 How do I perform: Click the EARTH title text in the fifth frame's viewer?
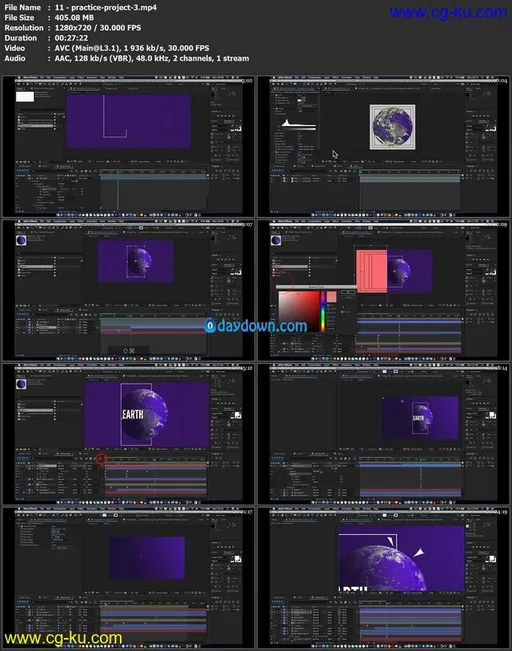[133, 414]
